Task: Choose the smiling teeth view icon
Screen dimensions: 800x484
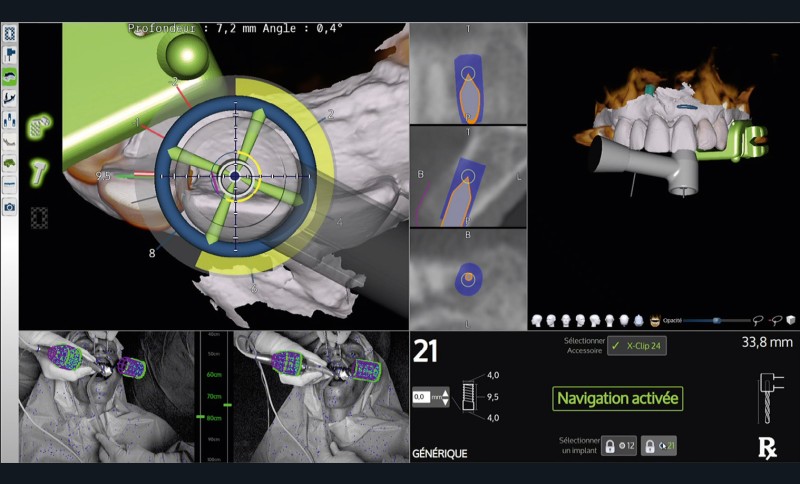Action: (655, 320)
